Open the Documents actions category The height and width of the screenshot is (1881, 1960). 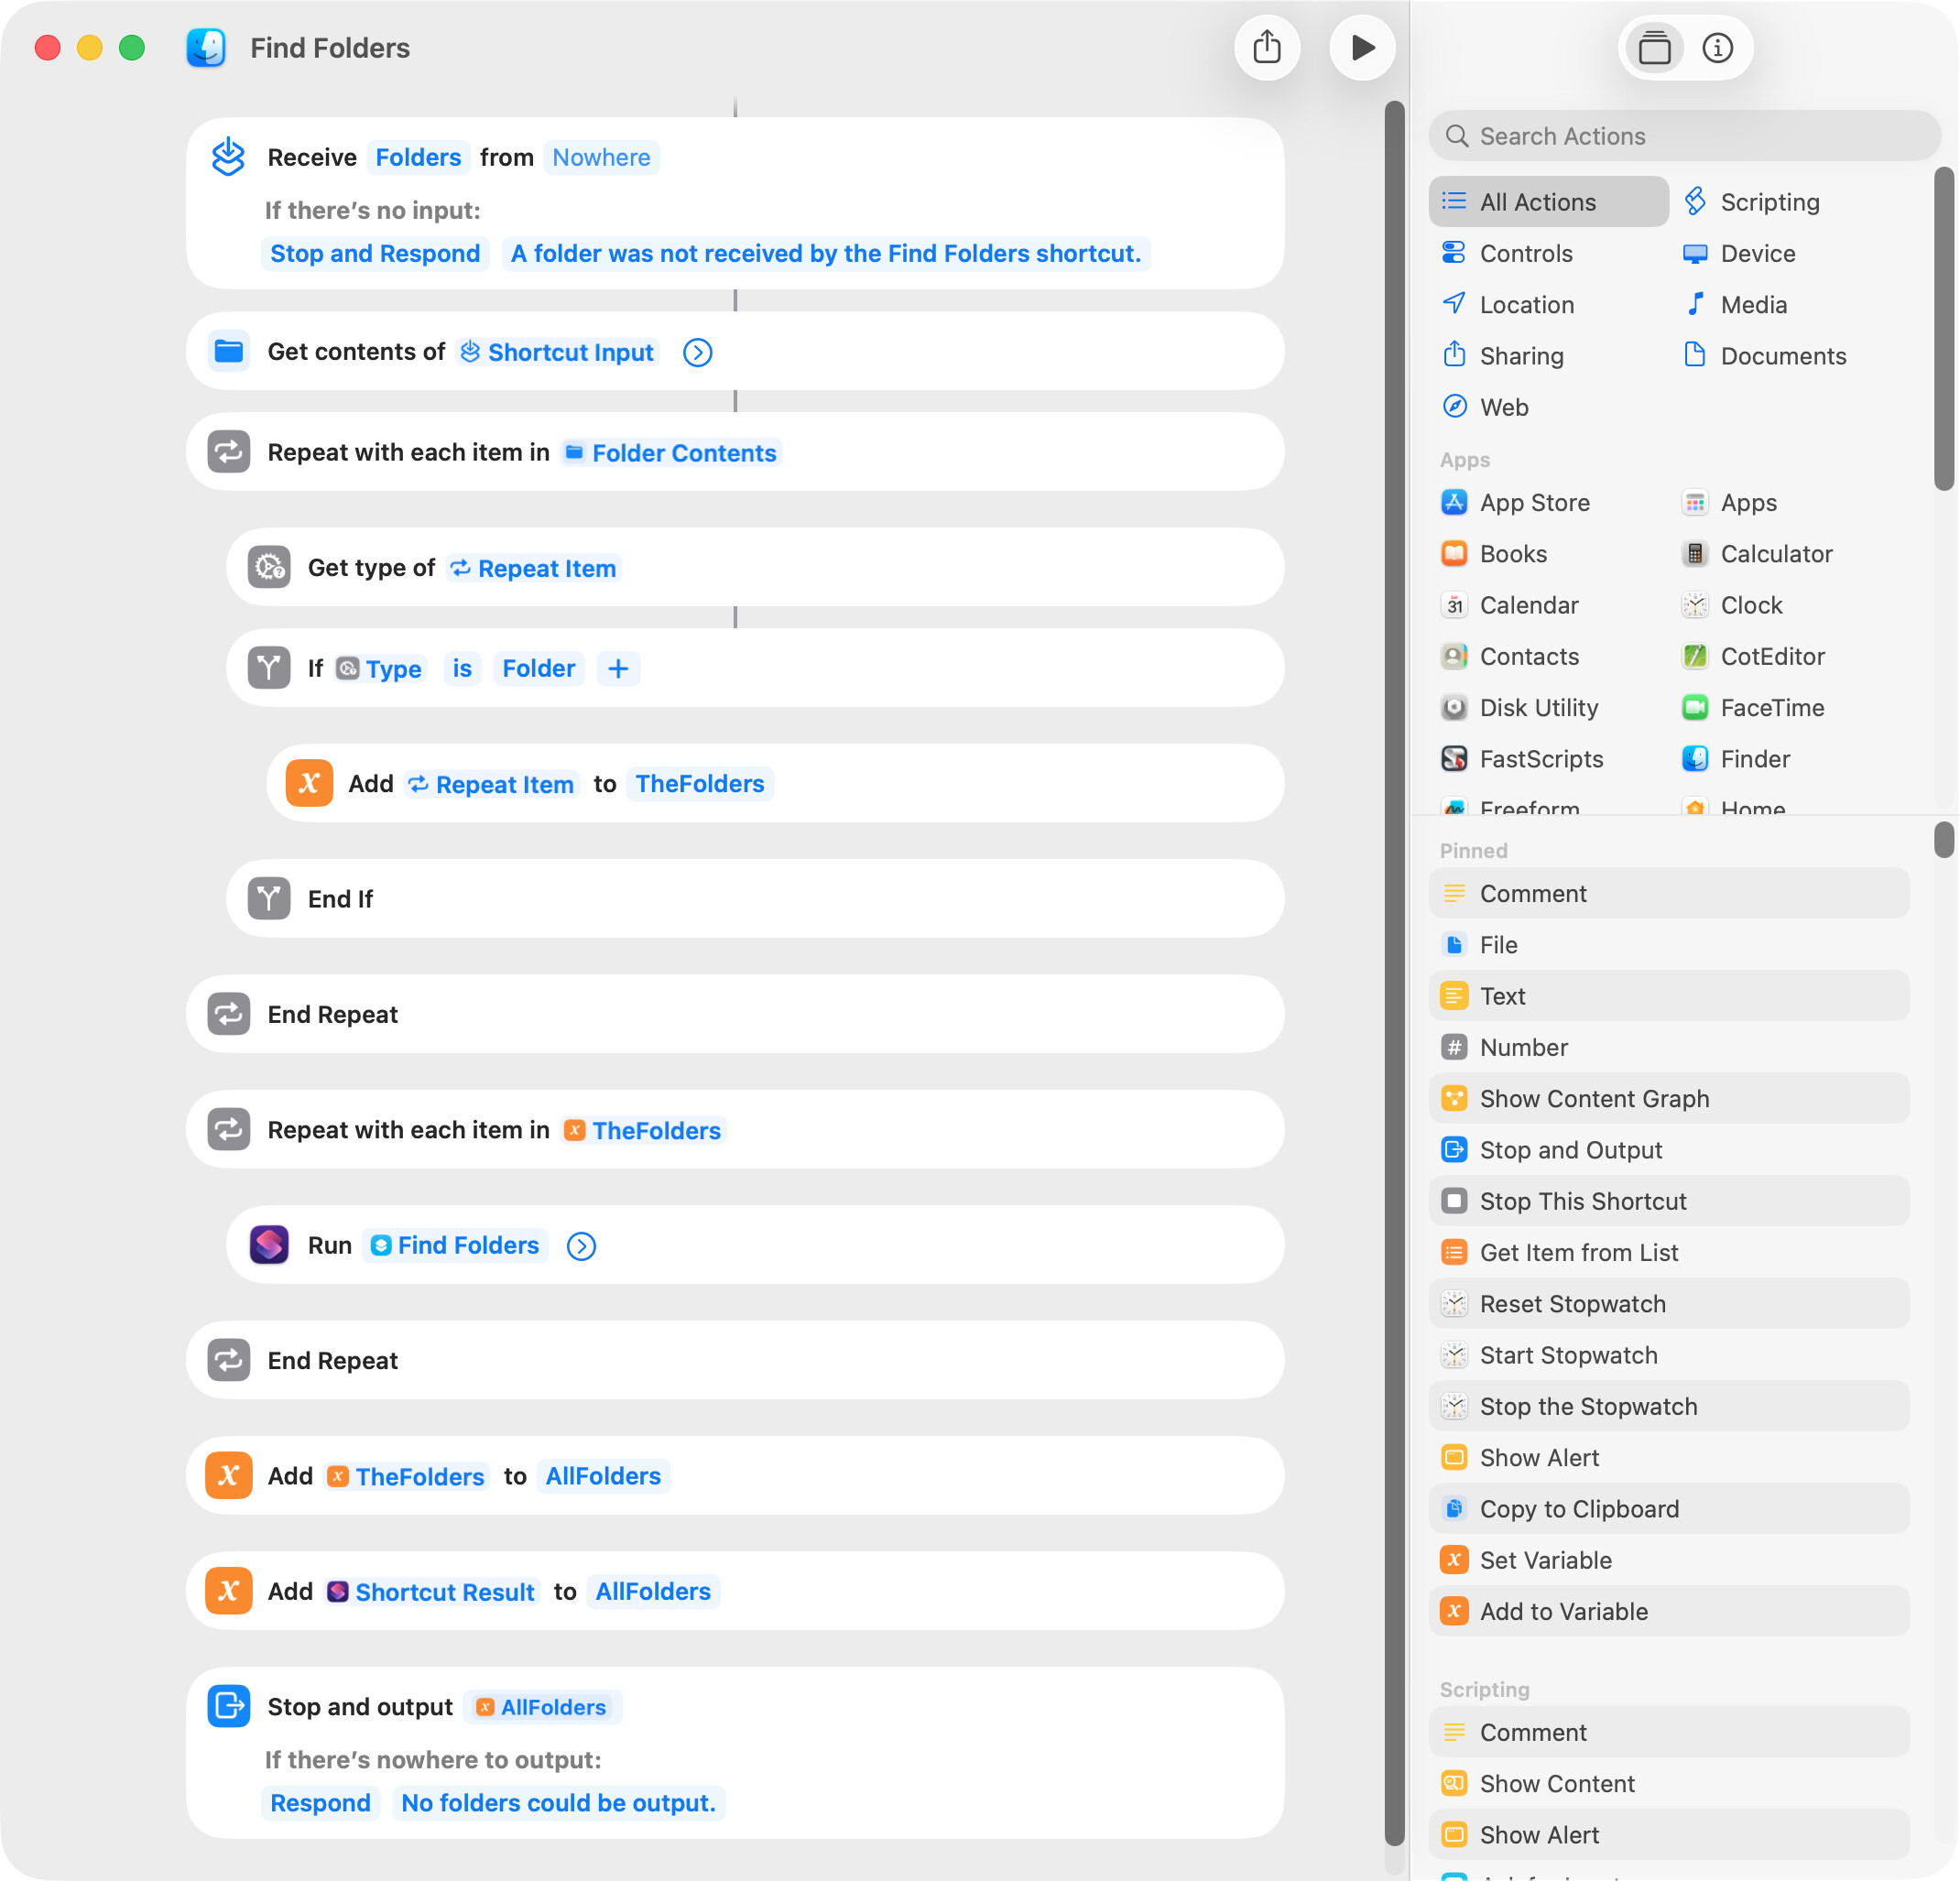click(x=1782, y=356)
